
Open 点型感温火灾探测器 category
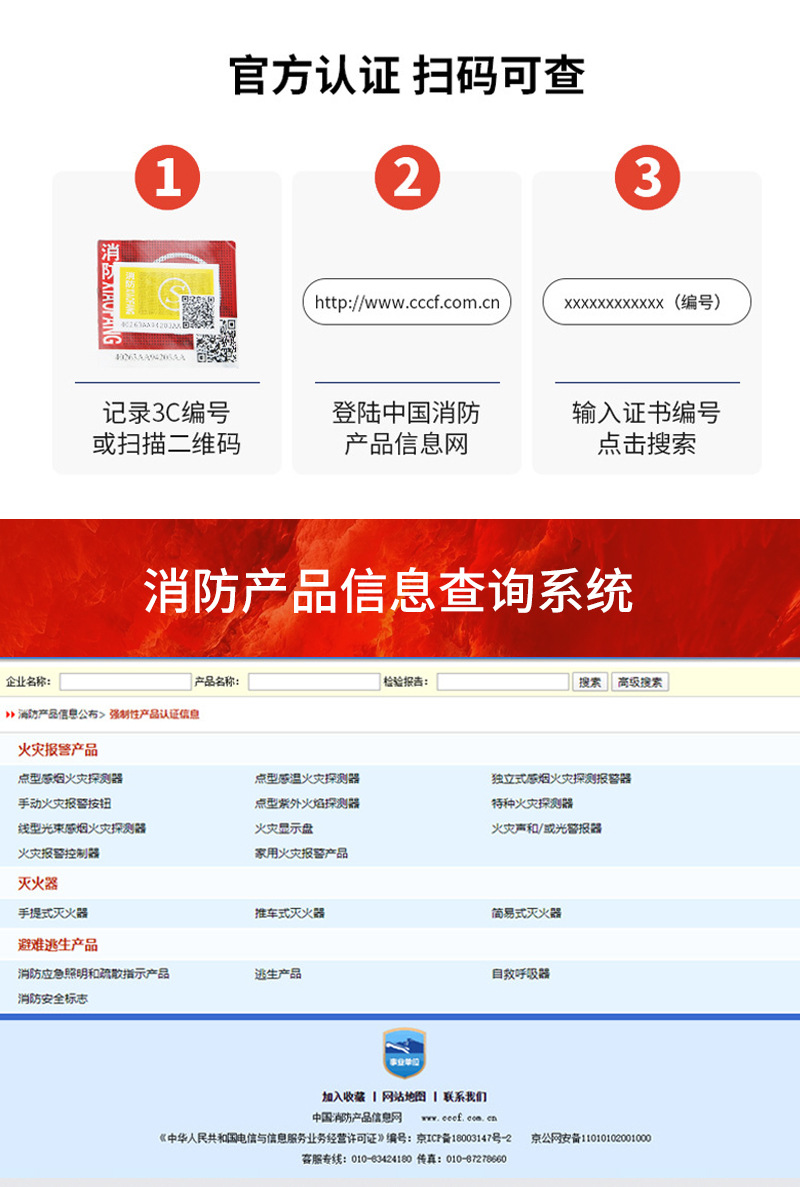point(307,778)
